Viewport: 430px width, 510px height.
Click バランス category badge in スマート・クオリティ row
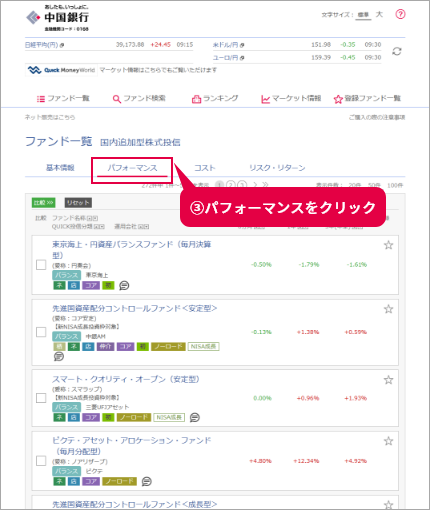(x=66, y=407)
